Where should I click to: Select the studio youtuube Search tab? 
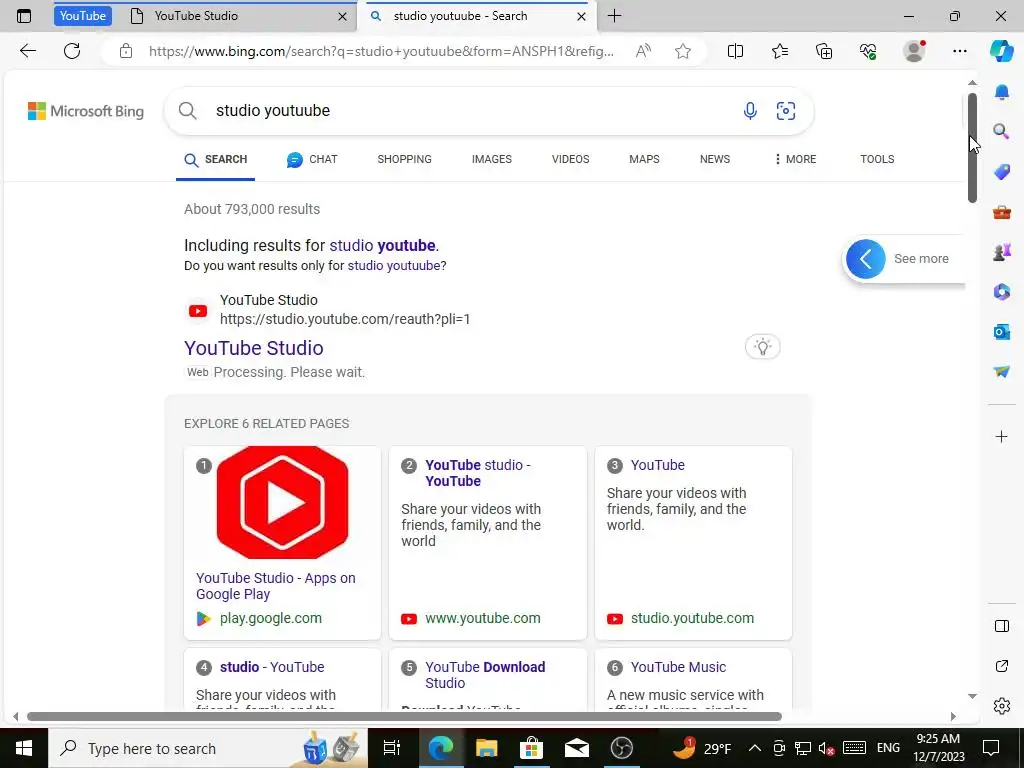point(477,16)
